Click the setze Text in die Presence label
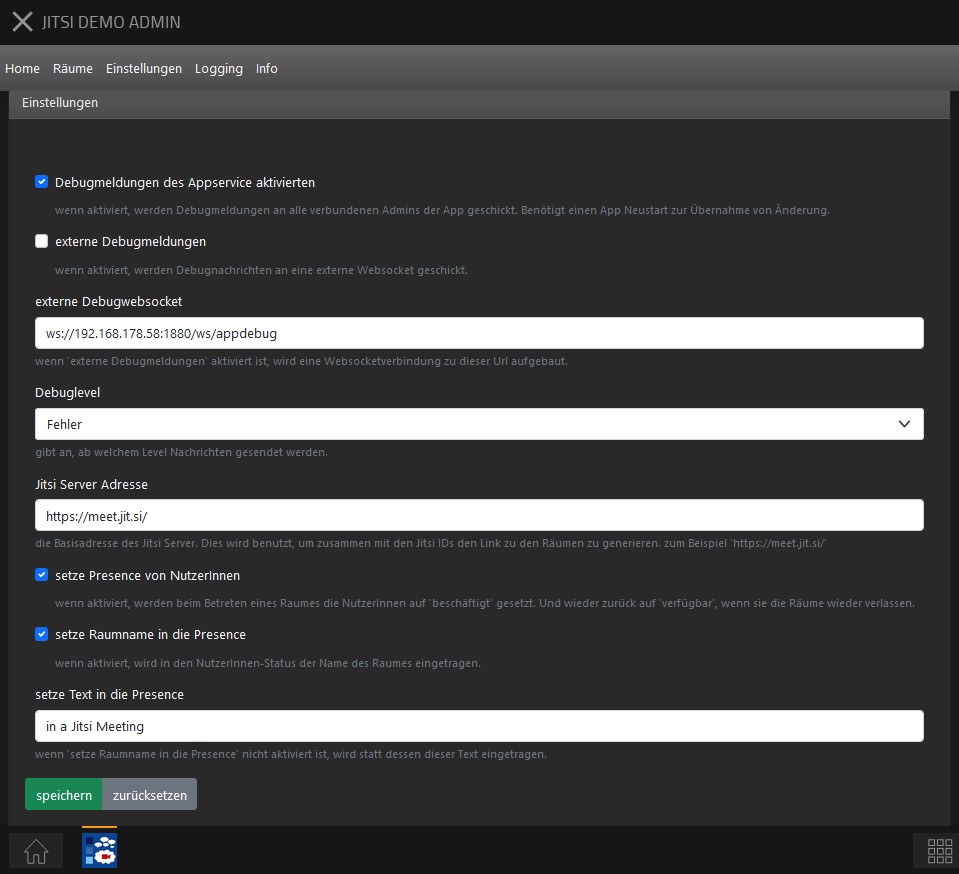 109,695
